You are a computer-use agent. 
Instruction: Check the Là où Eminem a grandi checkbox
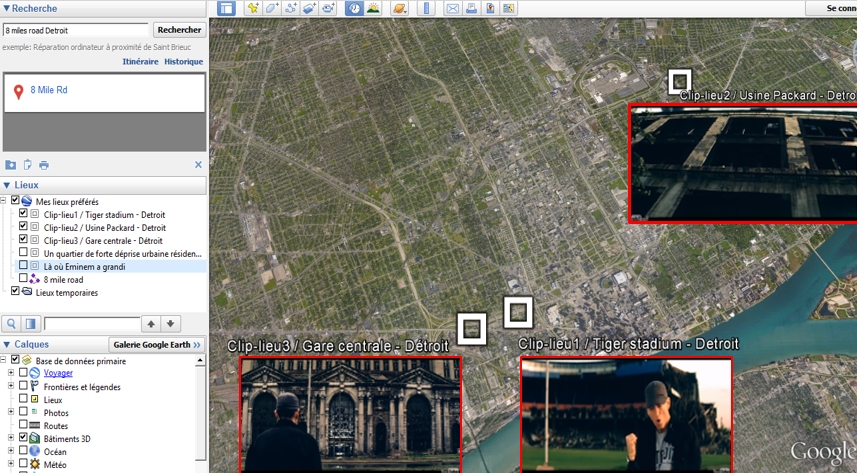(x=23, y=265)
